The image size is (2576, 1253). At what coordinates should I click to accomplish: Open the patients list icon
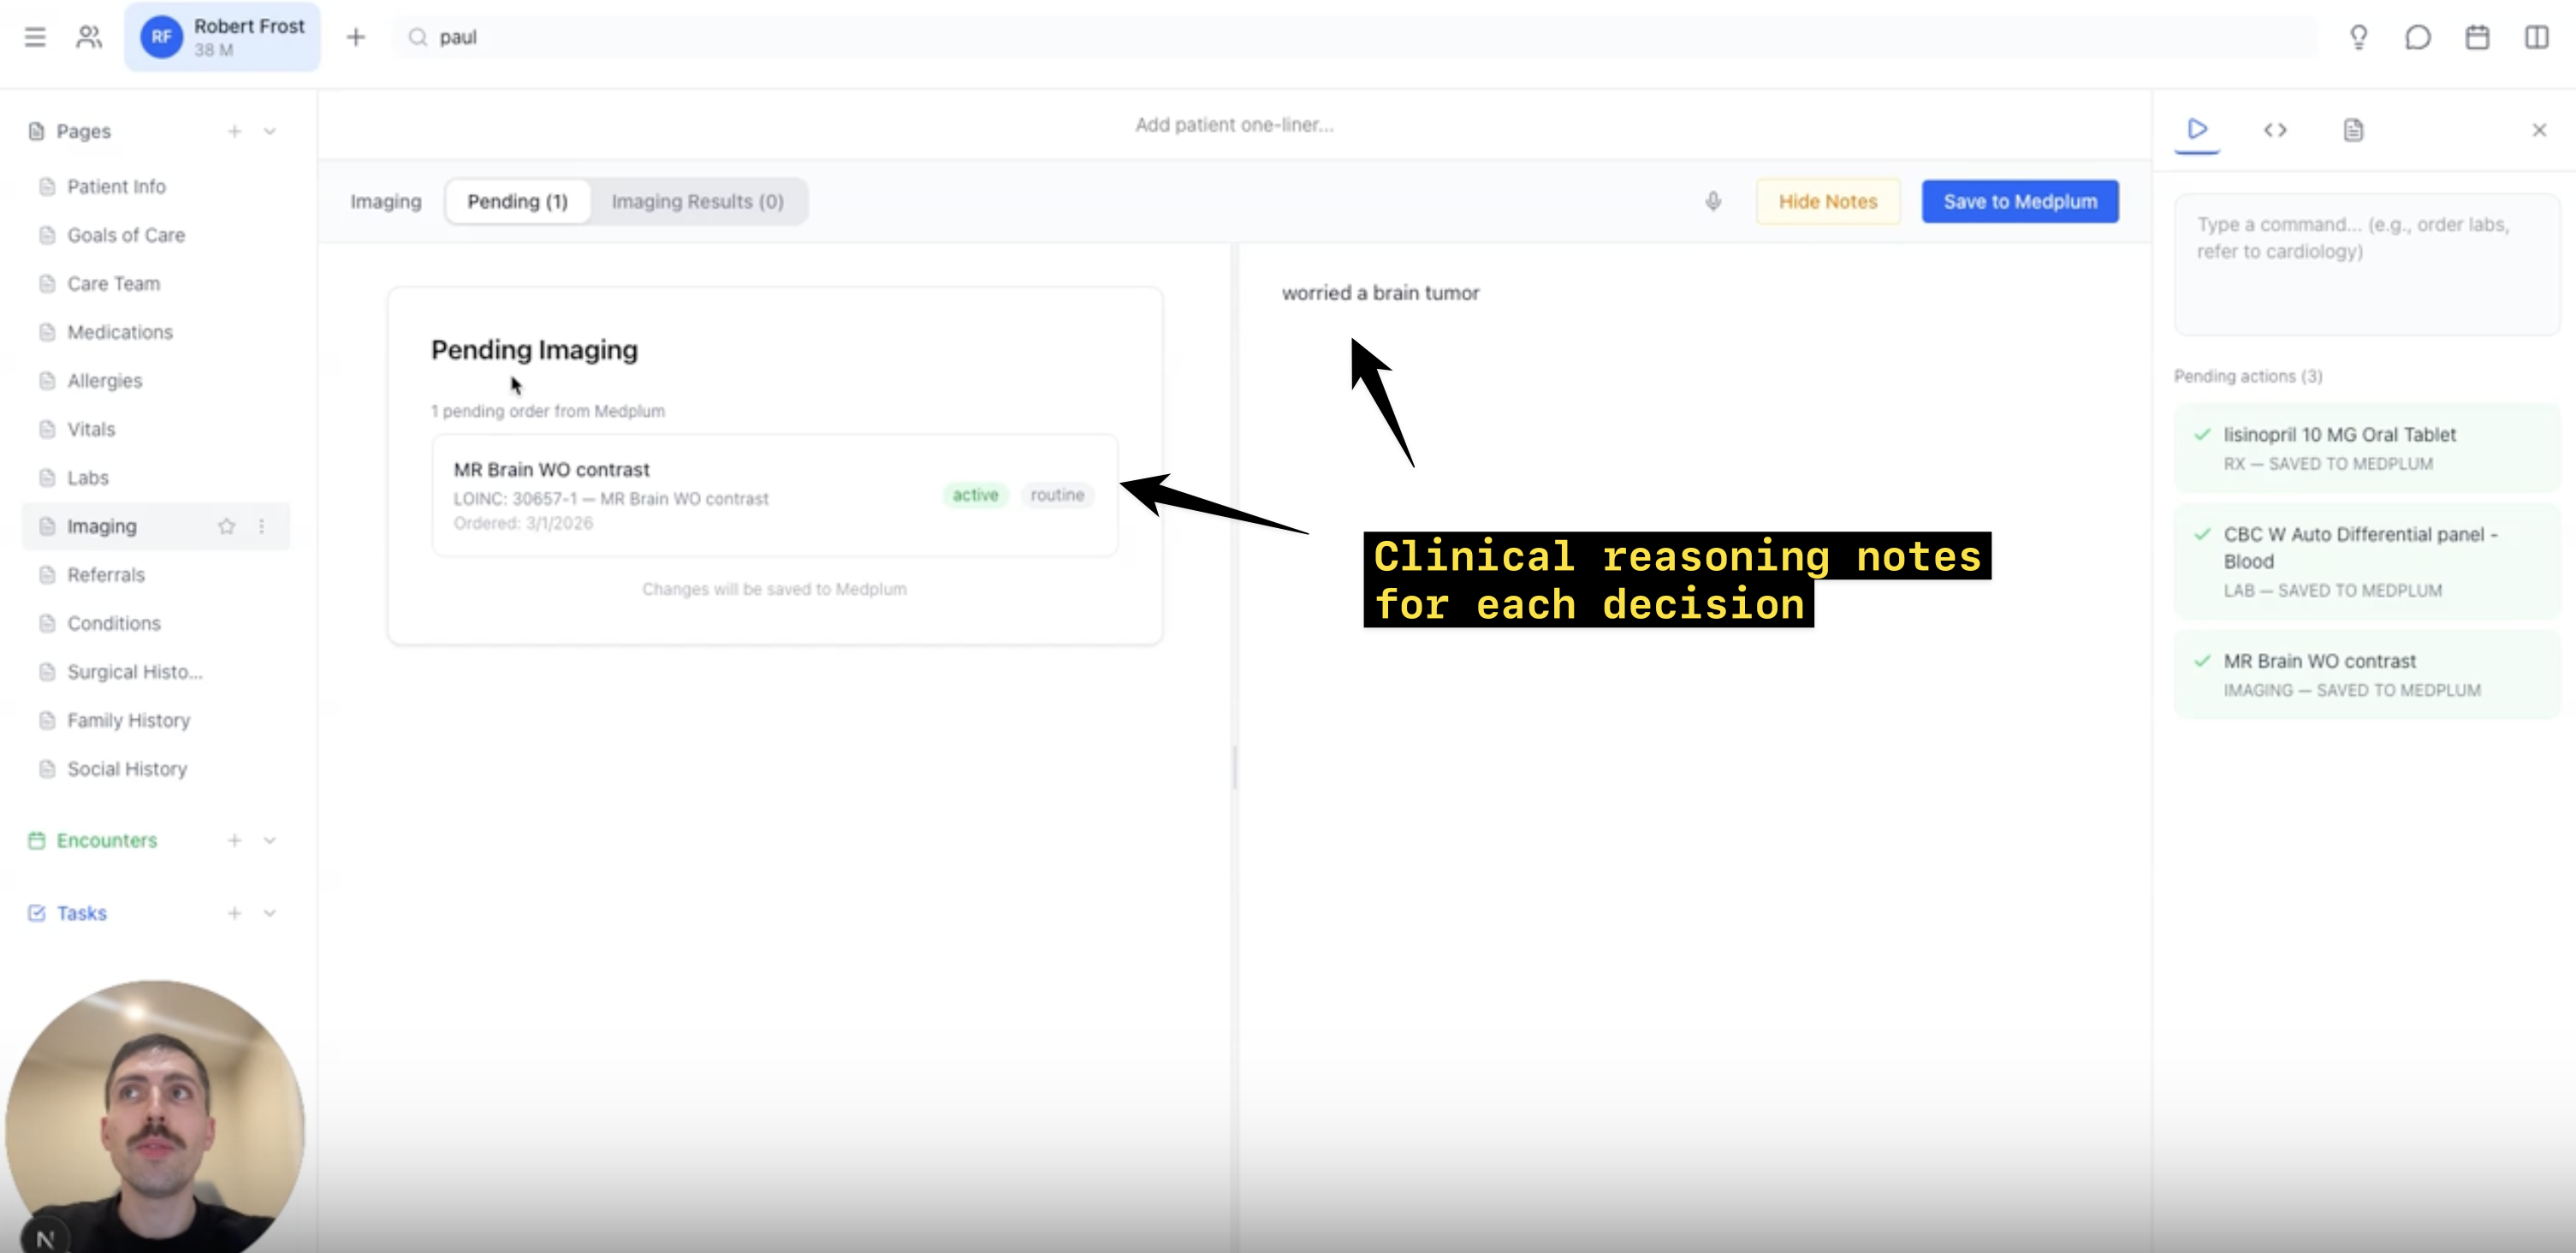[89, 37]
